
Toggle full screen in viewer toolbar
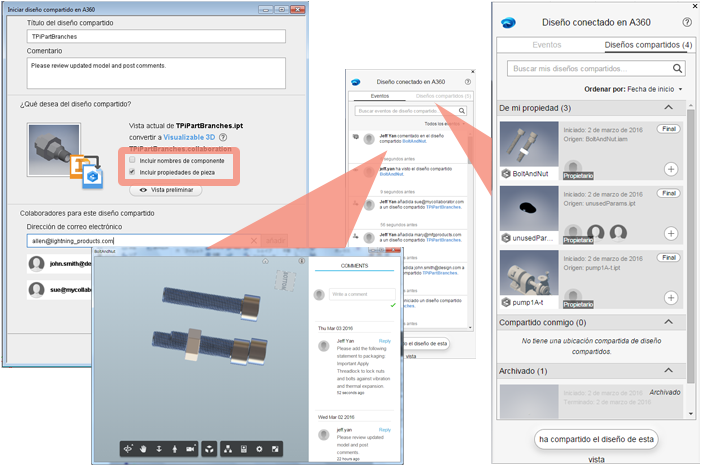pyautogui.click(x=275, y=449)
